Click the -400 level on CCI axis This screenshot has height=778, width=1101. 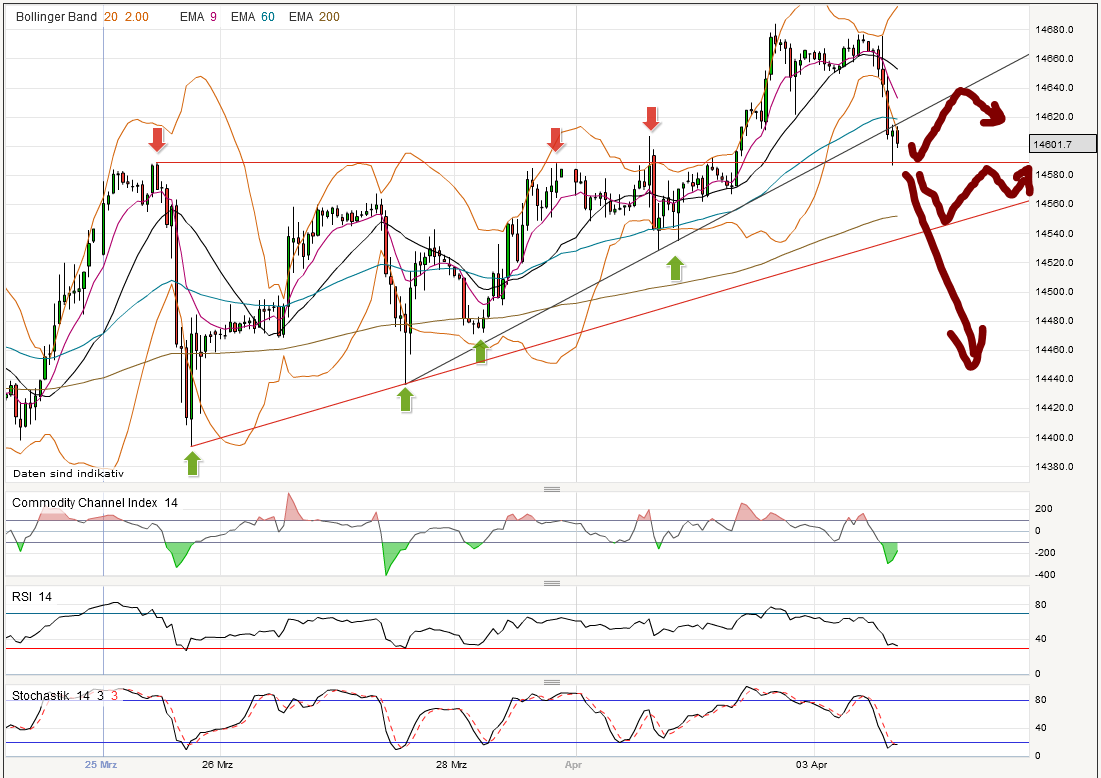1045,574
